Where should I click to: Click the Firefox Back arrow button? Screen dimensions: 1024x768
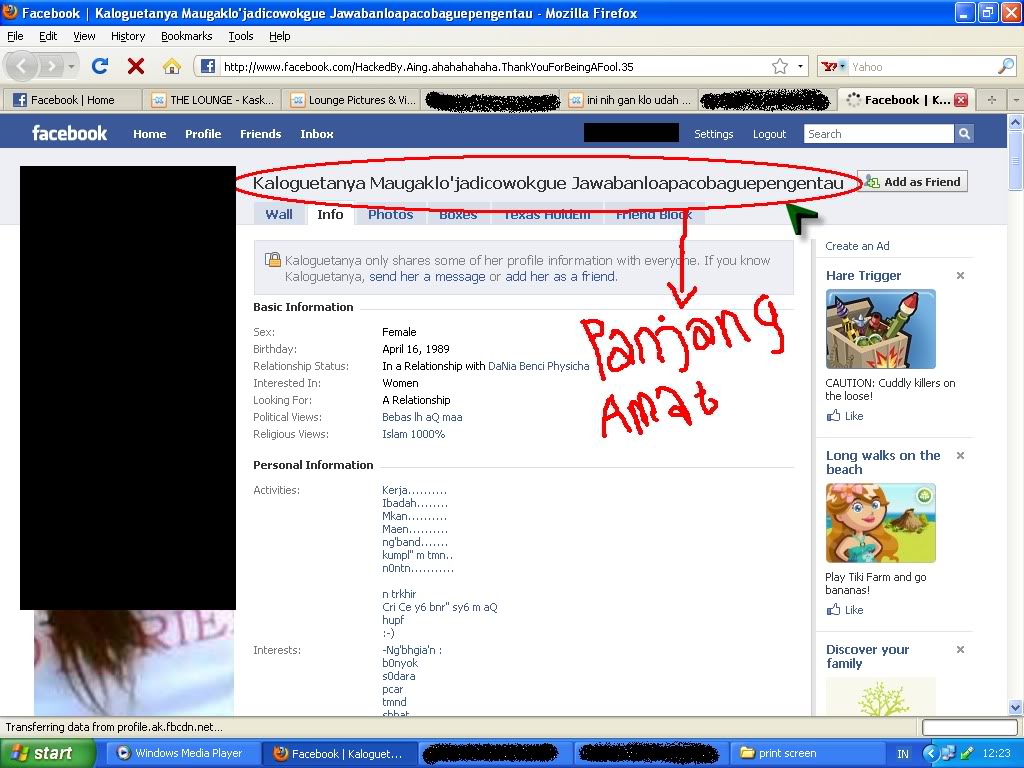point(22,66)
